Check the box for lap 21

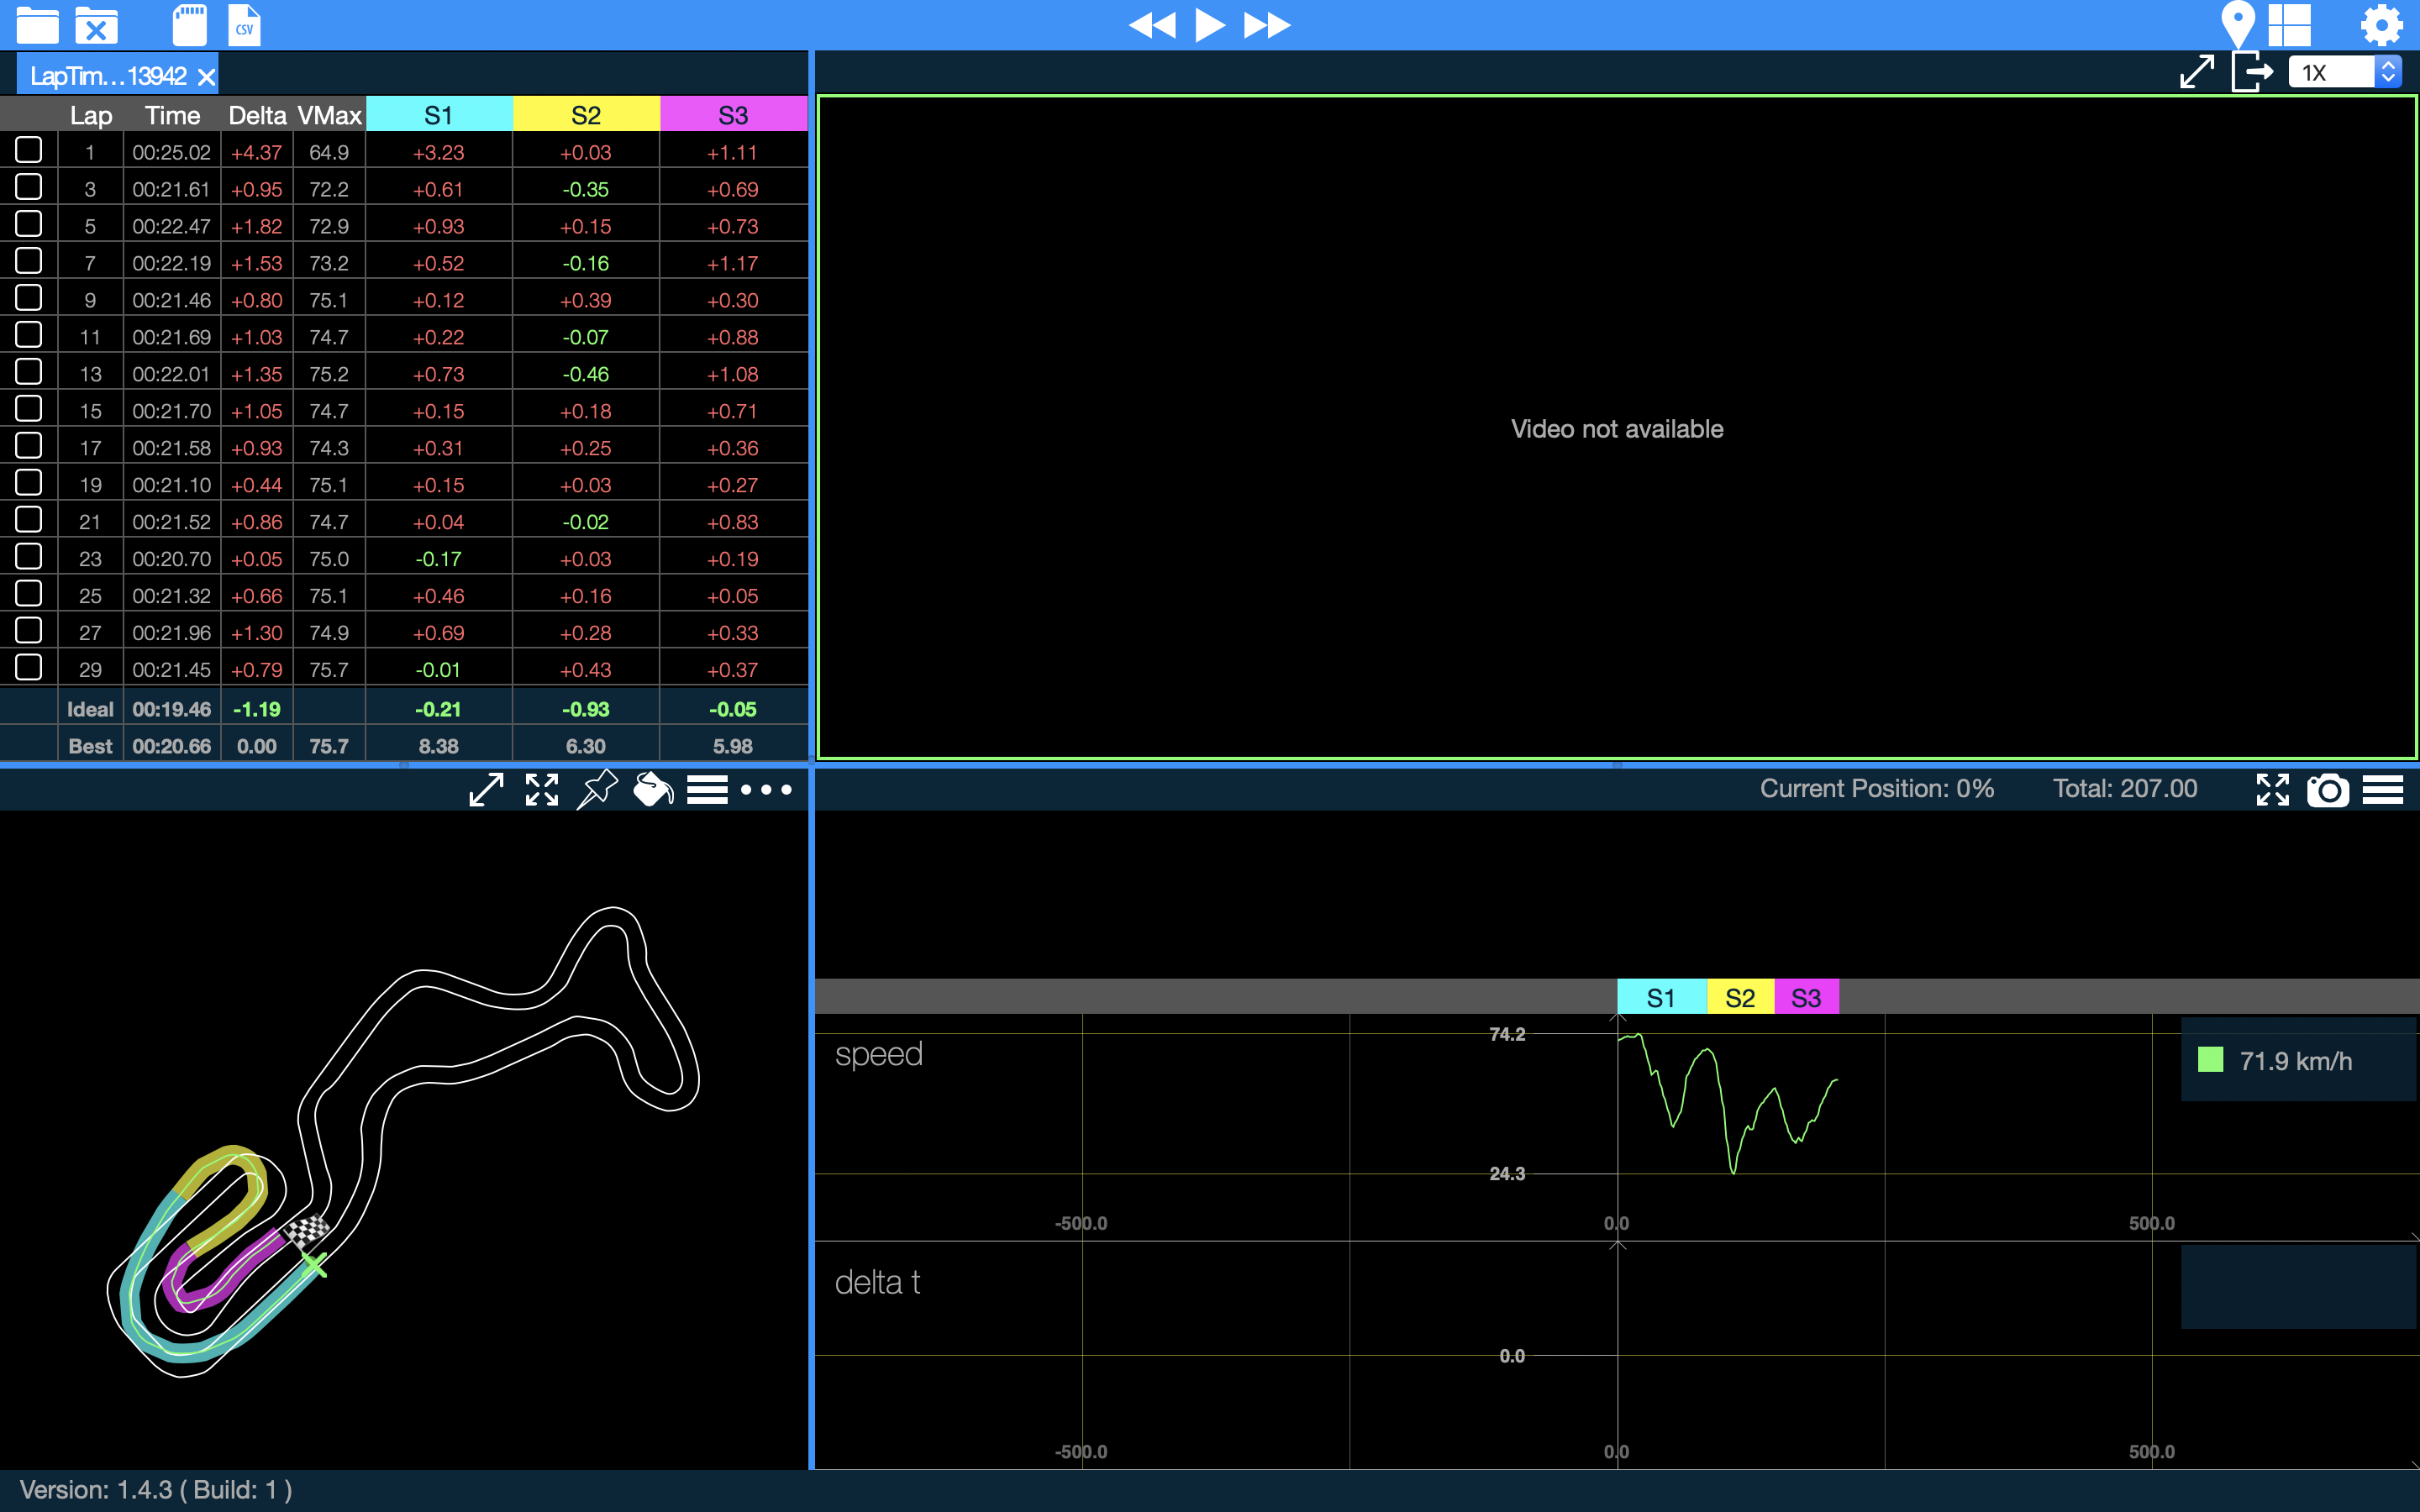[29, 520]
